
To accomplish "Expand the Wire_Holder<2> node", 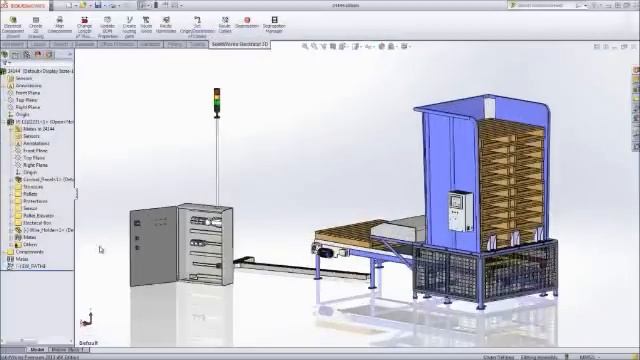I will pyautogui.click(x=11, y=230).
